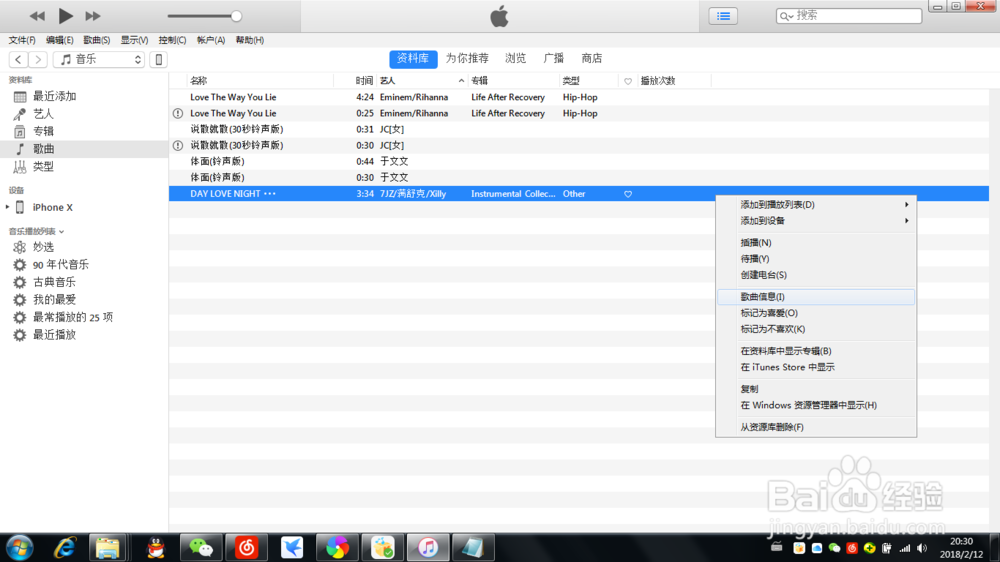The width and height of the screenshot is (1000, 562).
Task: Select 歌曲 in the sidebar
Action: click(x=84, y=149)
